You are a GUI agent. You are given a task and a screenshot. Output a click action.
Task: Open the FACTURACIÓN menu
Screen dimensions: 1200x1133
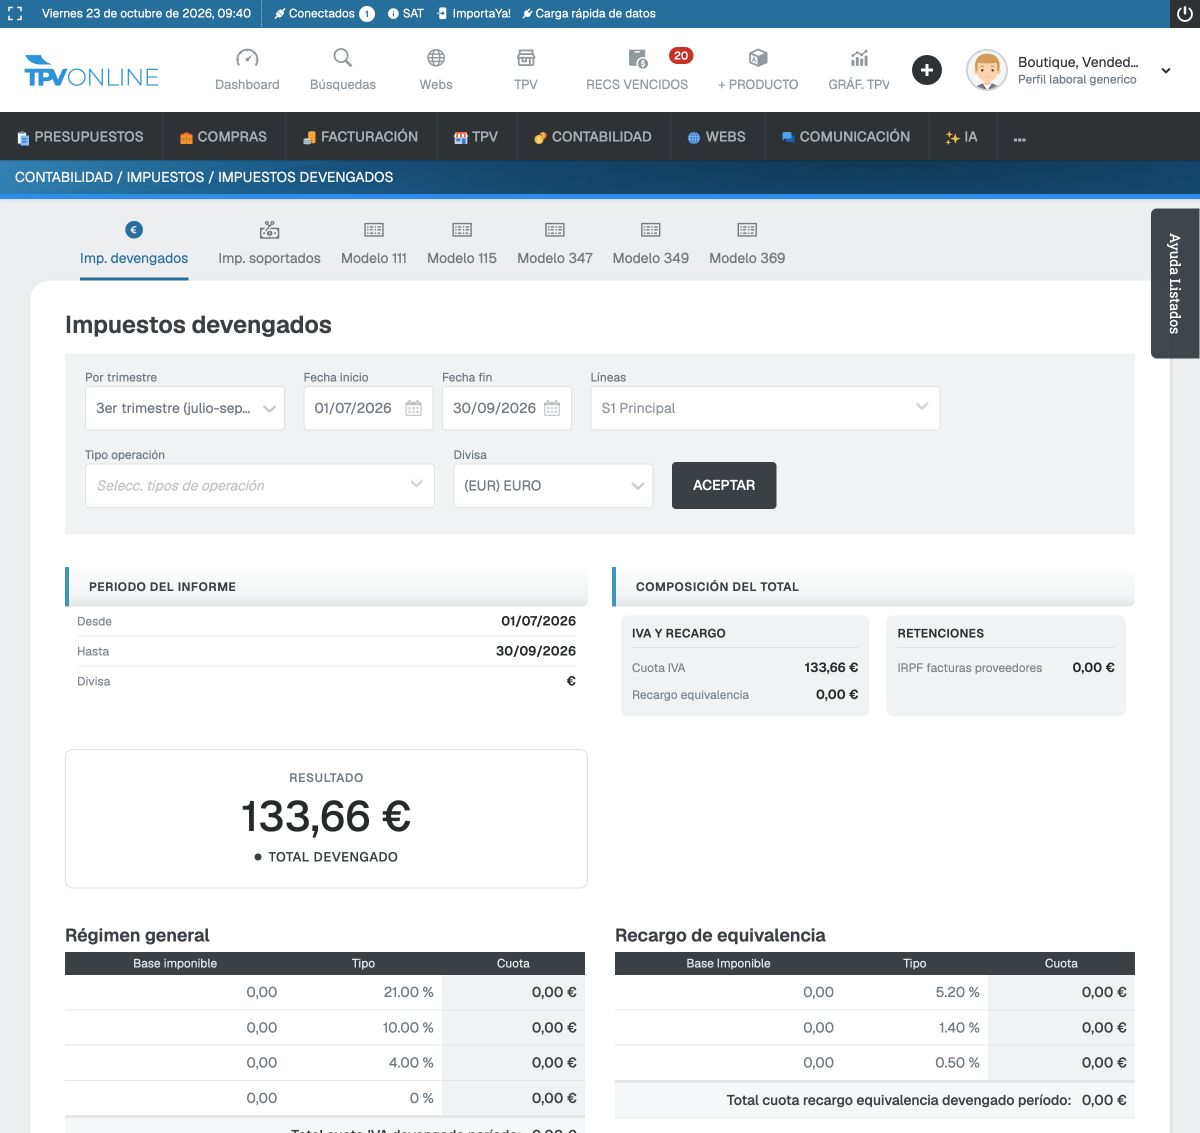tap(360, 137)
